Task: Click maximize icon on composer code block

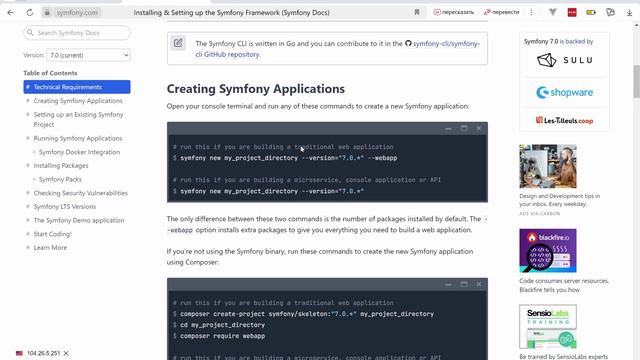Action: click(x=464, y=284)
